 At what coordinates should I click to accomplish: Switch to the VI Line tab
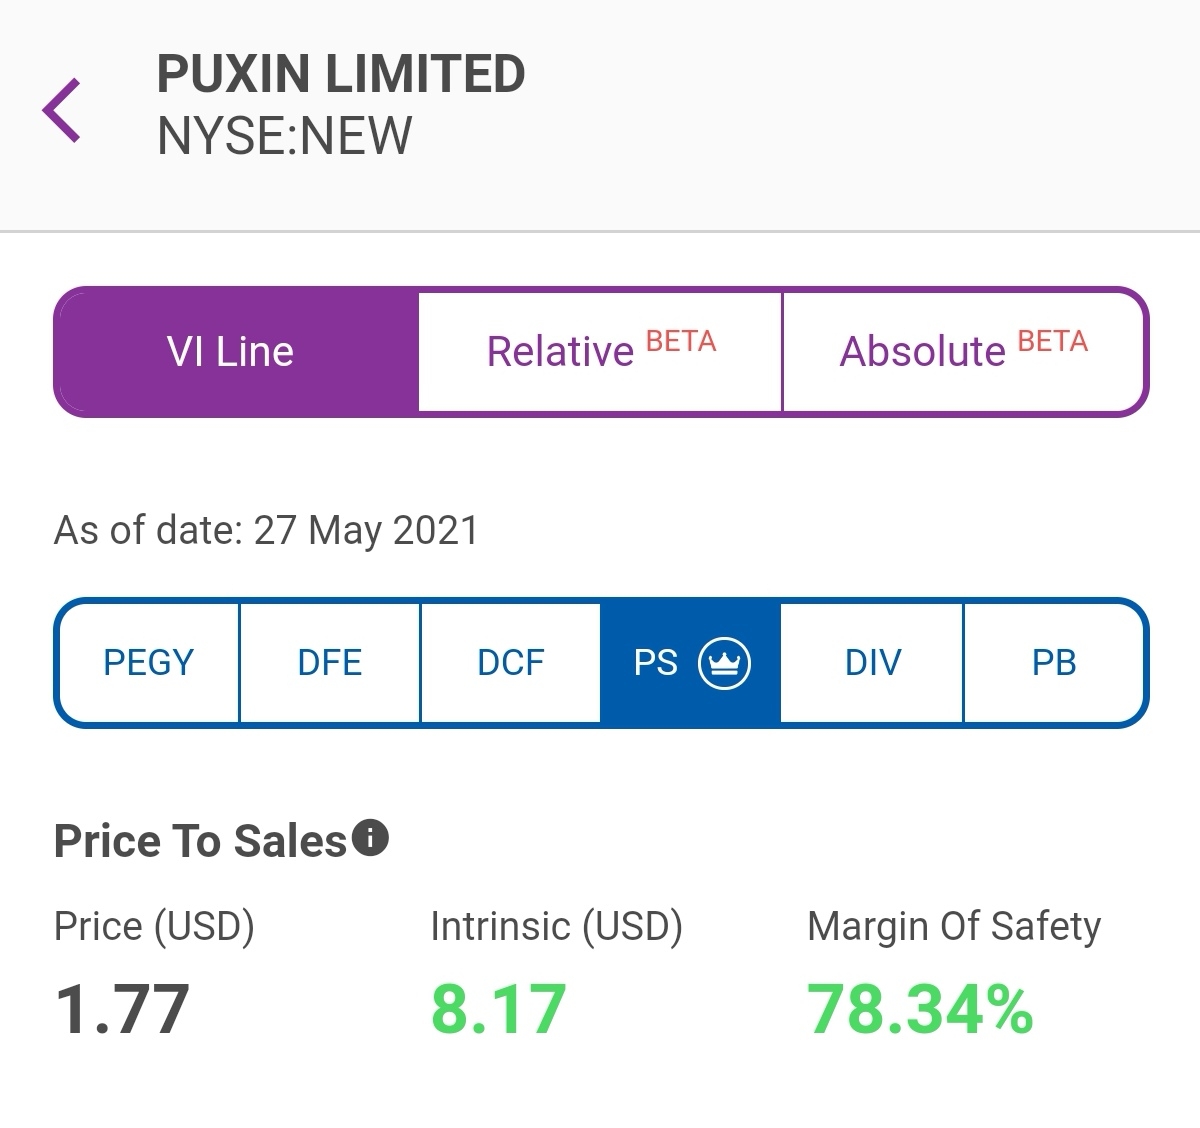(237, 352)
